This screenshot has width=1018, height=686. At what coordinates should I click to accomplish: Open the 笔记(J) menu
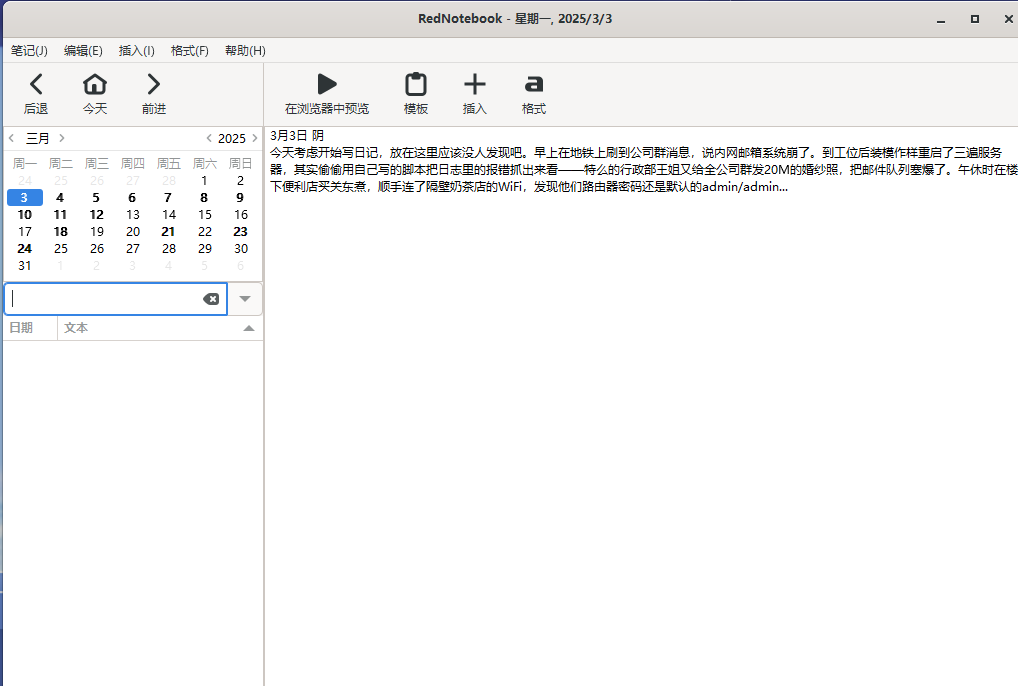click(x=29, y=51)
